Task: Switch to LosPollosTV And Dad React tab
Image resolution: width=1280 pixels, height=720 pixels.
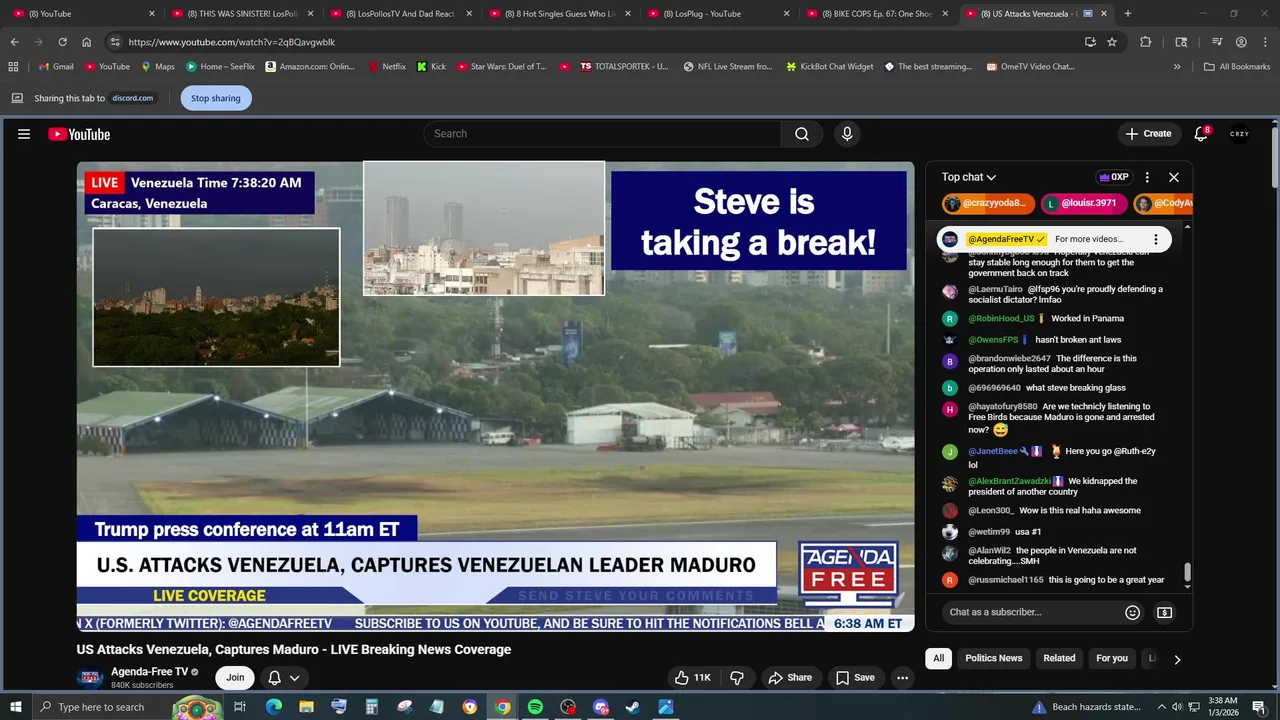Action: (402, 14)
